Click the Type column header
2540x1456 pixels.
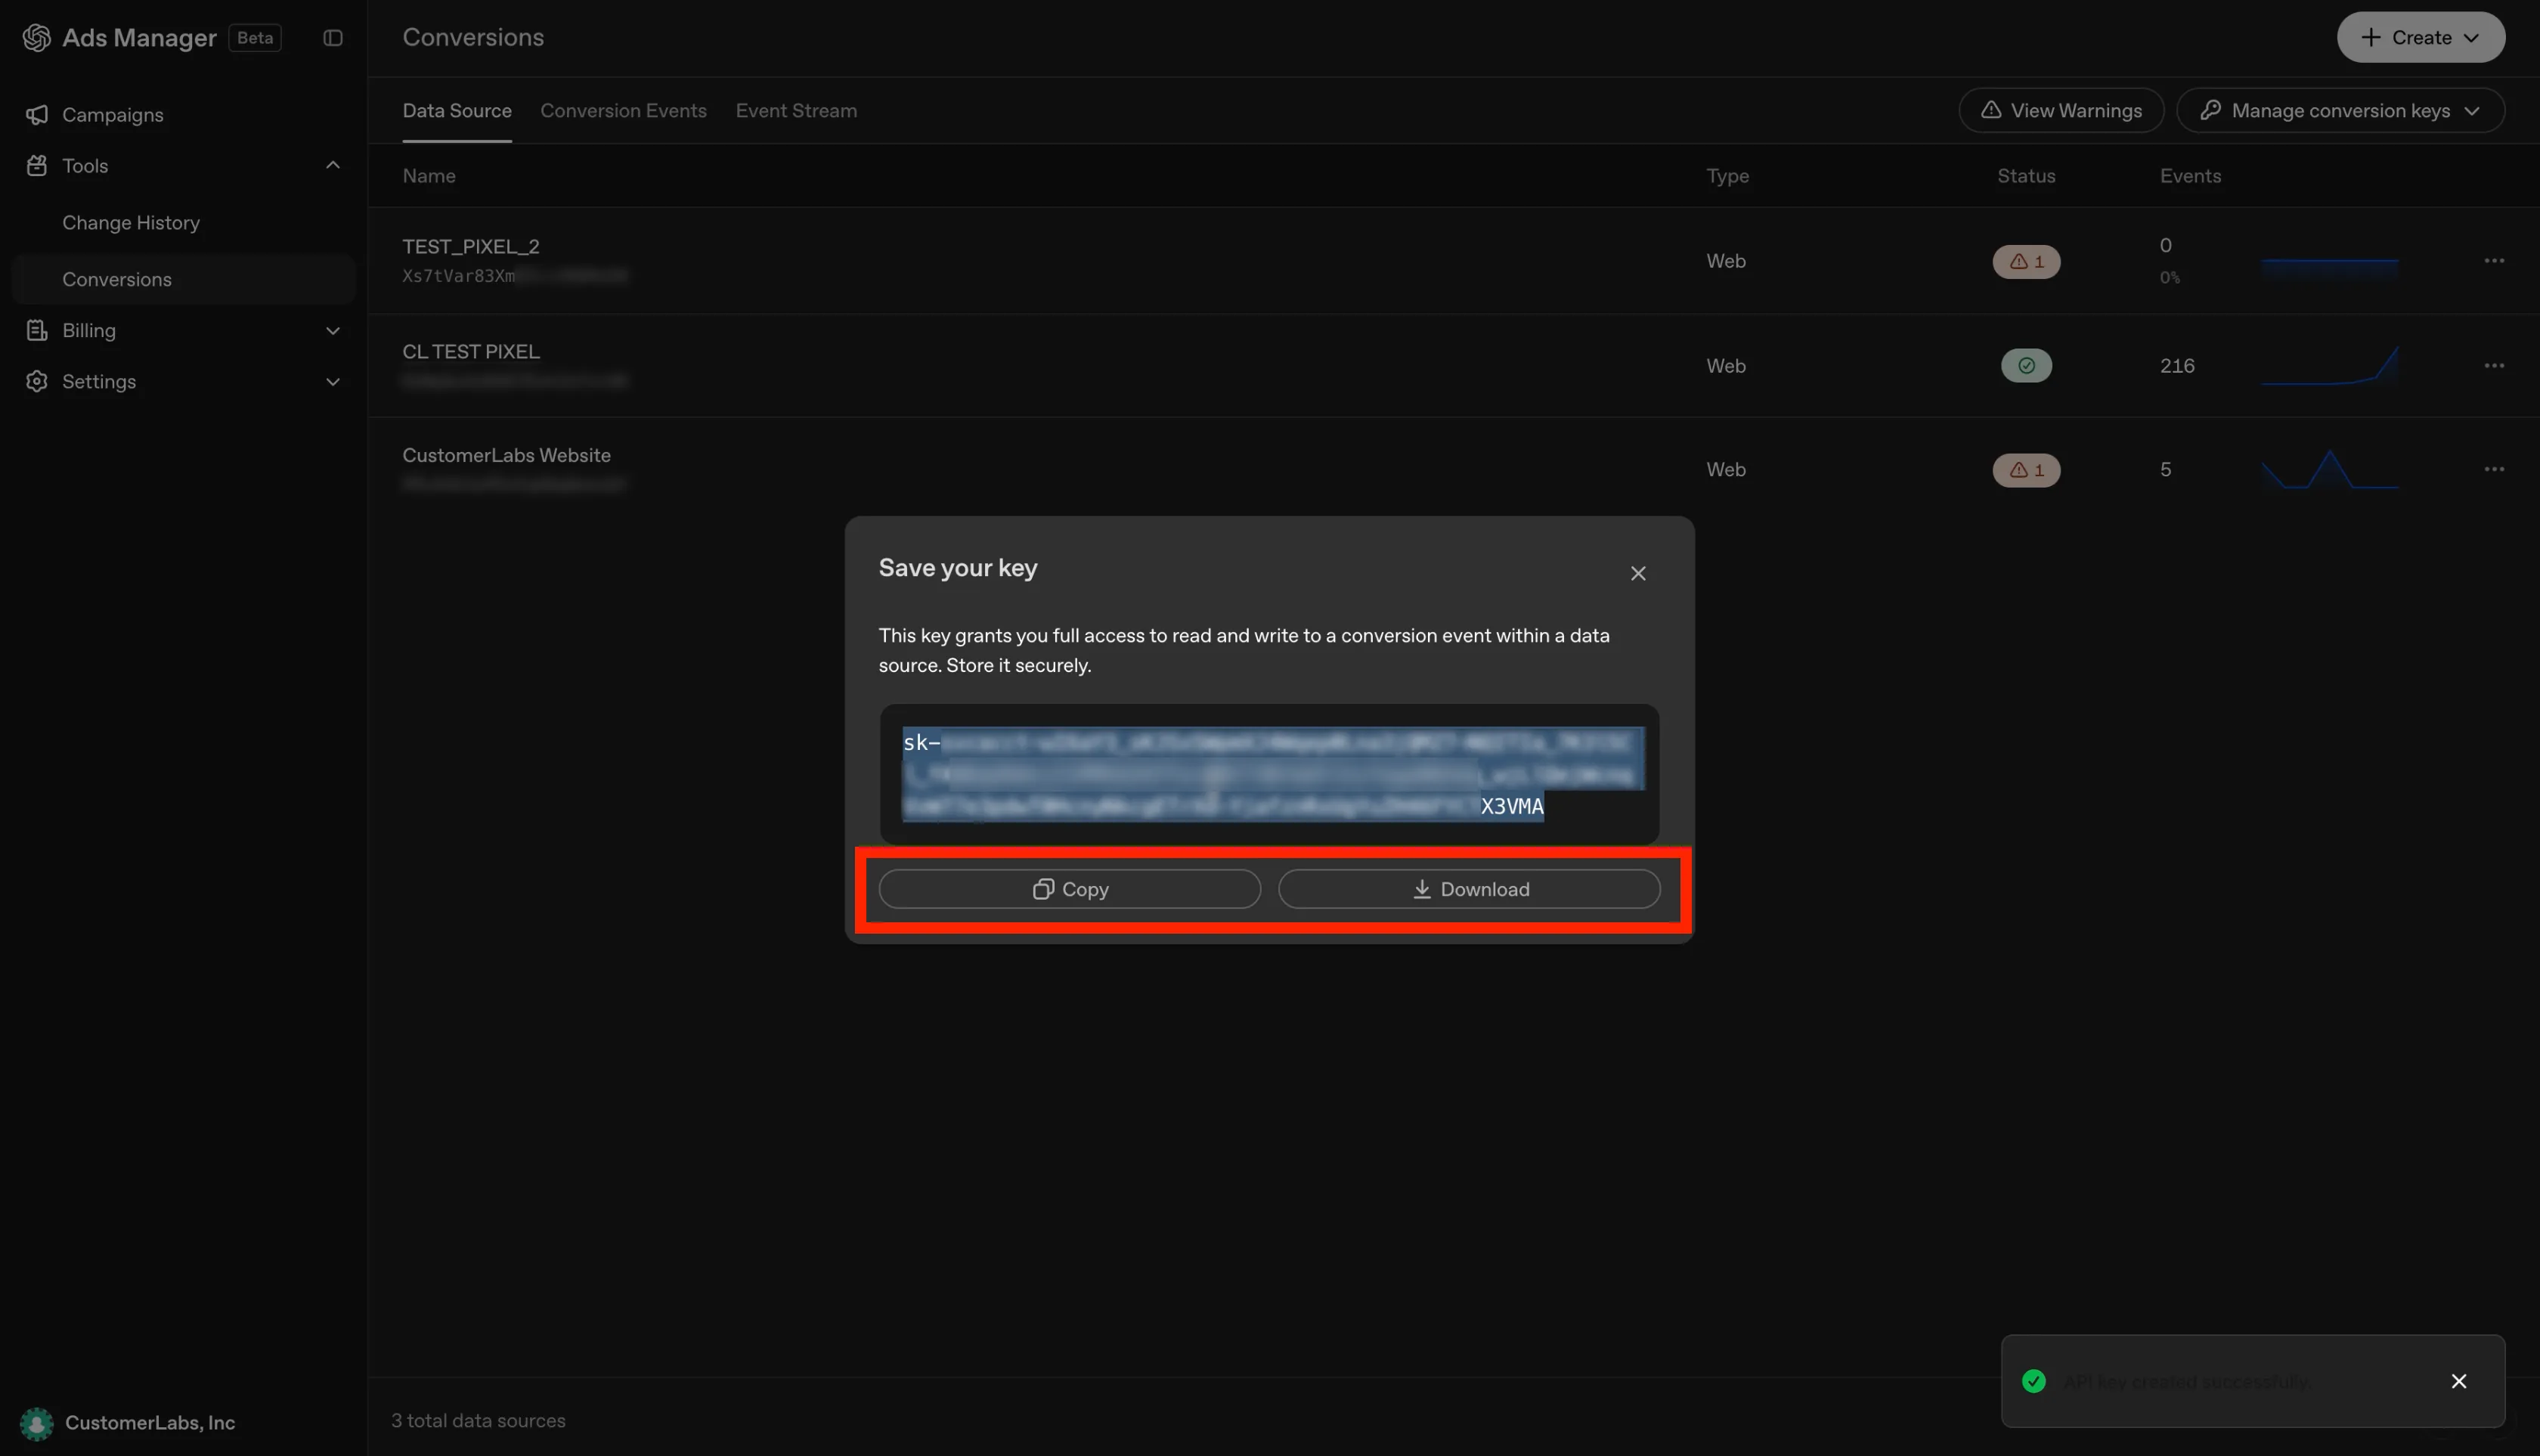point(1727,176)
